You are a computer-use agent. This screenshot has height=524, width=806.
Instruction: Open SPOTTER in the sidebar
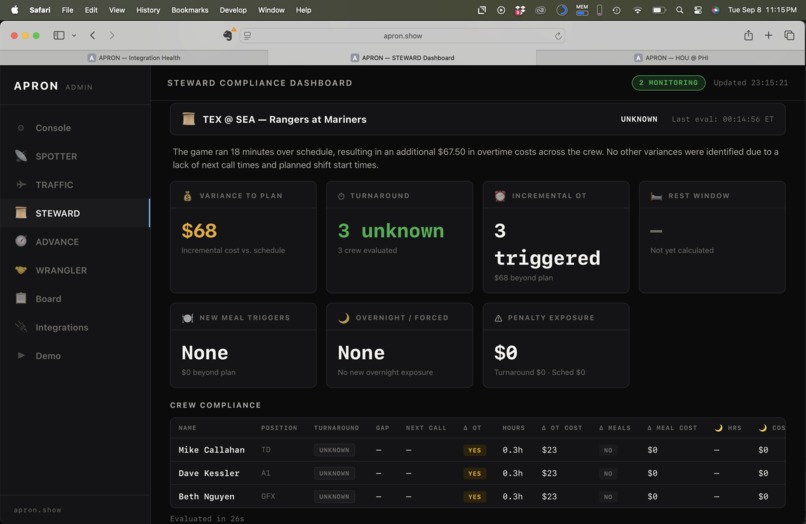(x=75, y=156)
